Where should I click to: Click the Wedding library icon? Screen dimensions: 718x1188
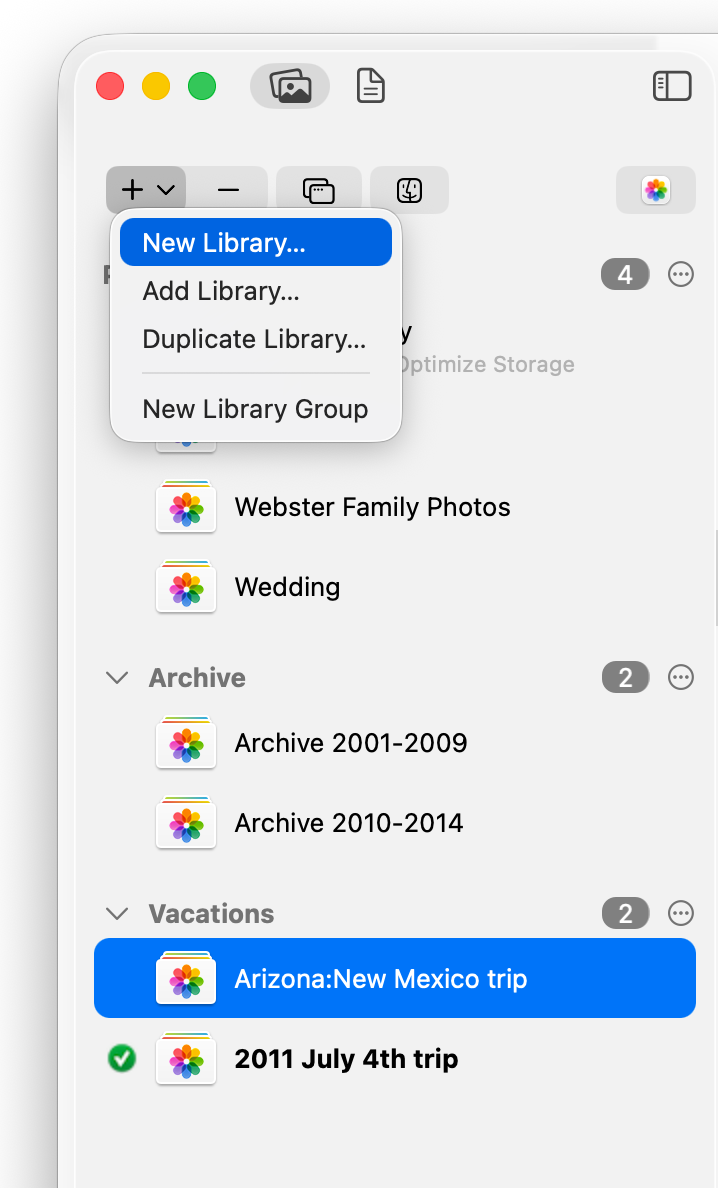pyautogui.click(x=185, y=587)
